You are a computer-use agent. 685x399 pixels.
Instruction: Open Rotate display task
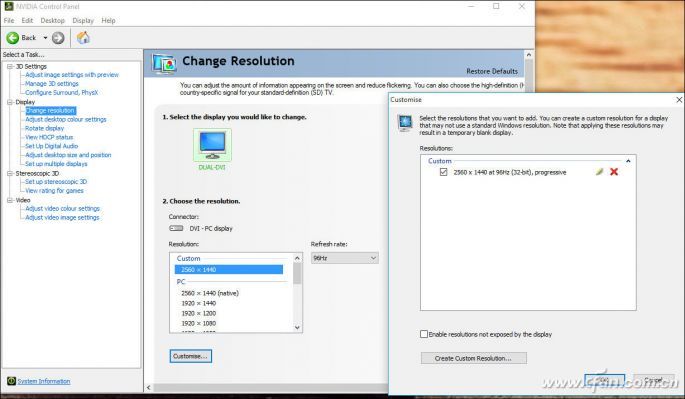(x=44, y=128)
